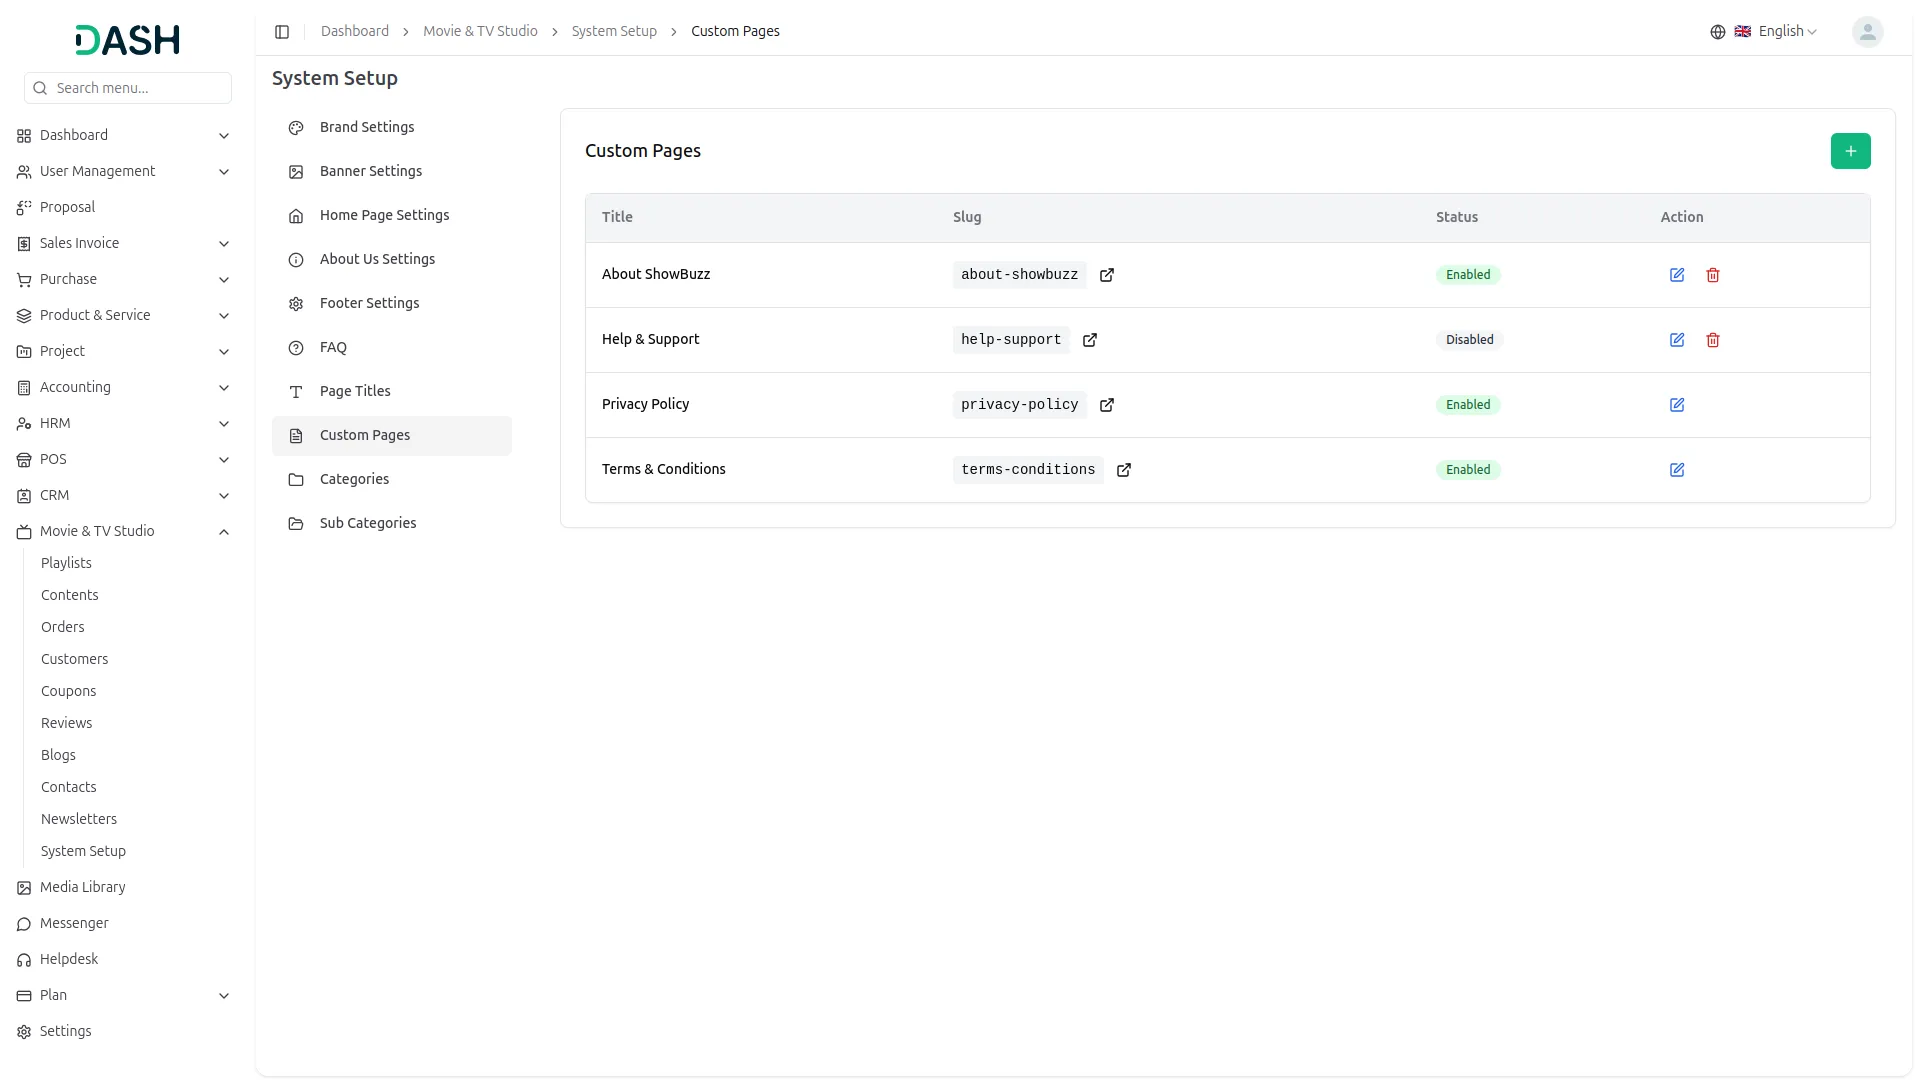Click the user avatar icon
1920x1080 pixels.
coord(1867,32)
